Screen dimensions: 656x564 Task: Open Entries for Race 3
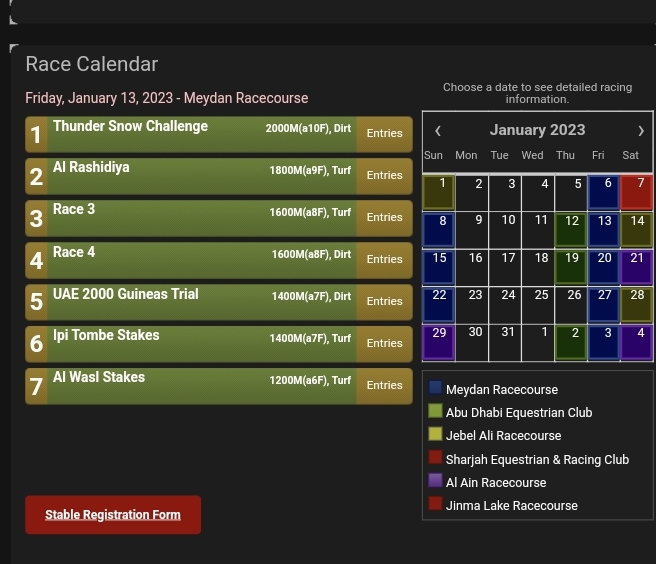point(384,218)
